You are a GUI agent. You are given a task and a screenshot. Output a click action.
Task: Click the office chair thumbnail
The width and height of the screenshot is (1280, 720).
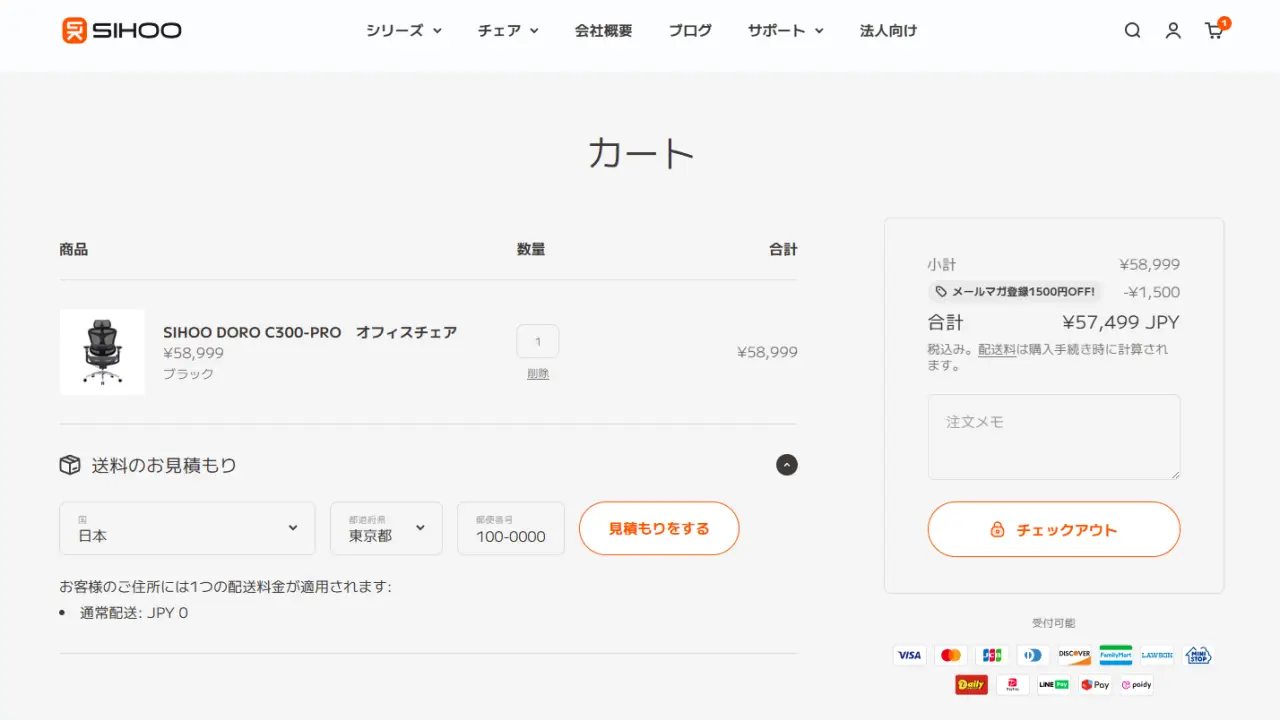(102, 352)
